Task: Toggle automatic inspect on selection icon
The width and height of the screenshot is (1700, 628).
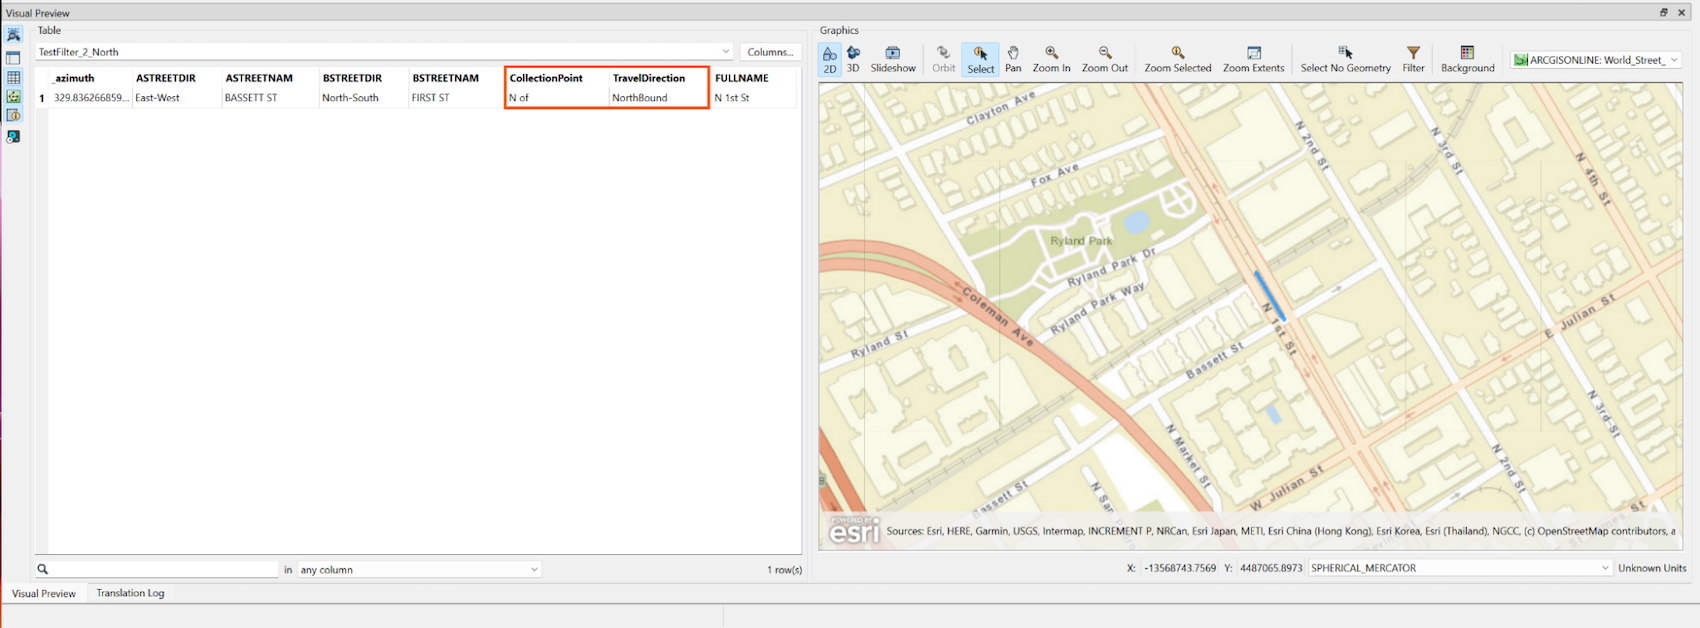Action: tap(14, 35)
